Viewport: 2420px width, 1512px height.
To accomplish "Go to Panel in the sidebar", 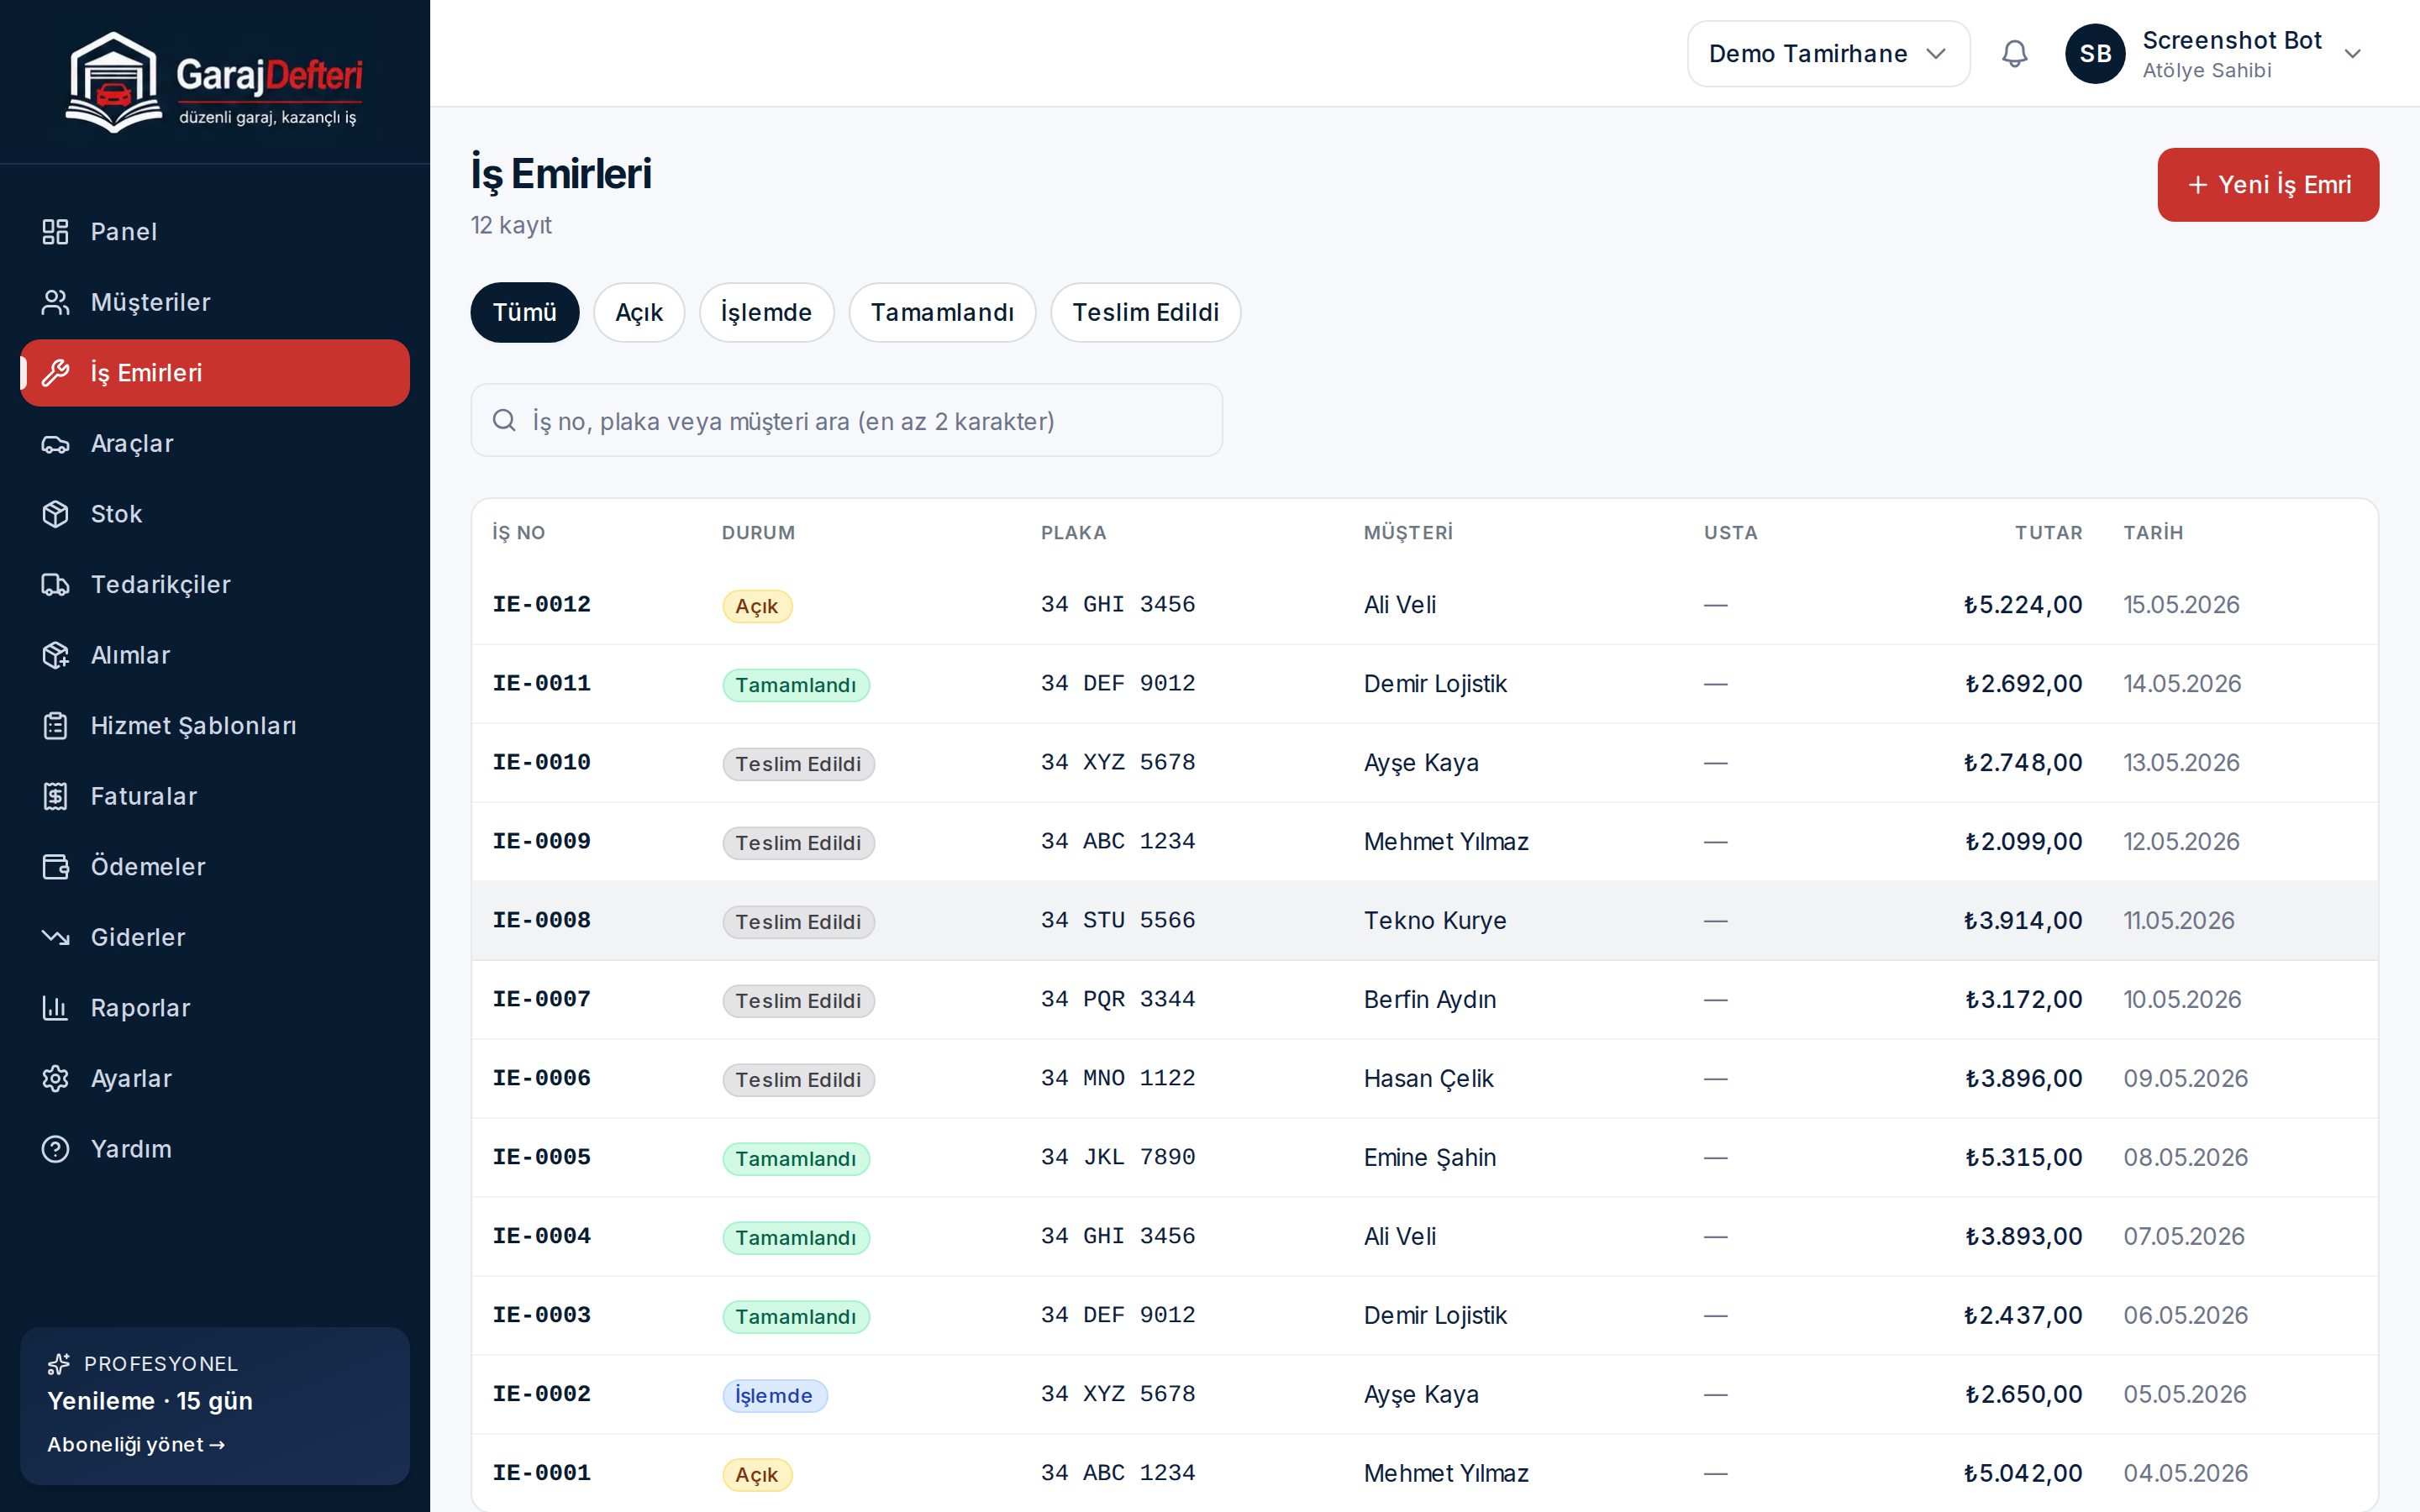I will [x=215, y=232].
